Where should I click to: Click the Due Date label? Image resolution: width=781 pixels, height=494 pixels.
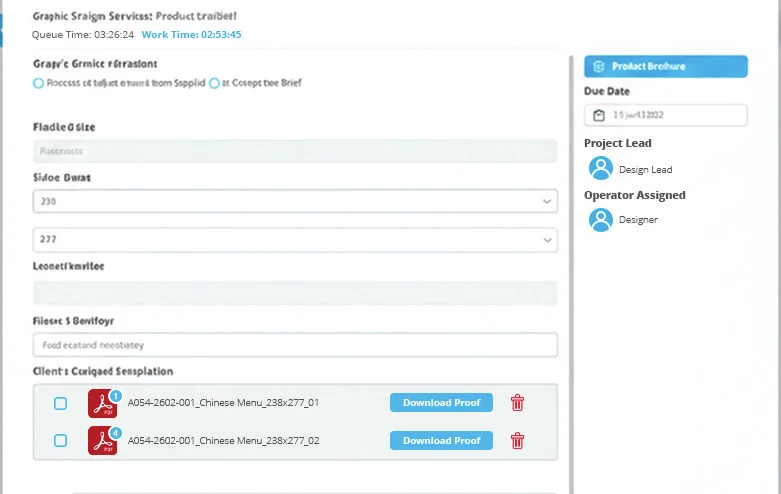pyautogui.click(x=607, y=91)
